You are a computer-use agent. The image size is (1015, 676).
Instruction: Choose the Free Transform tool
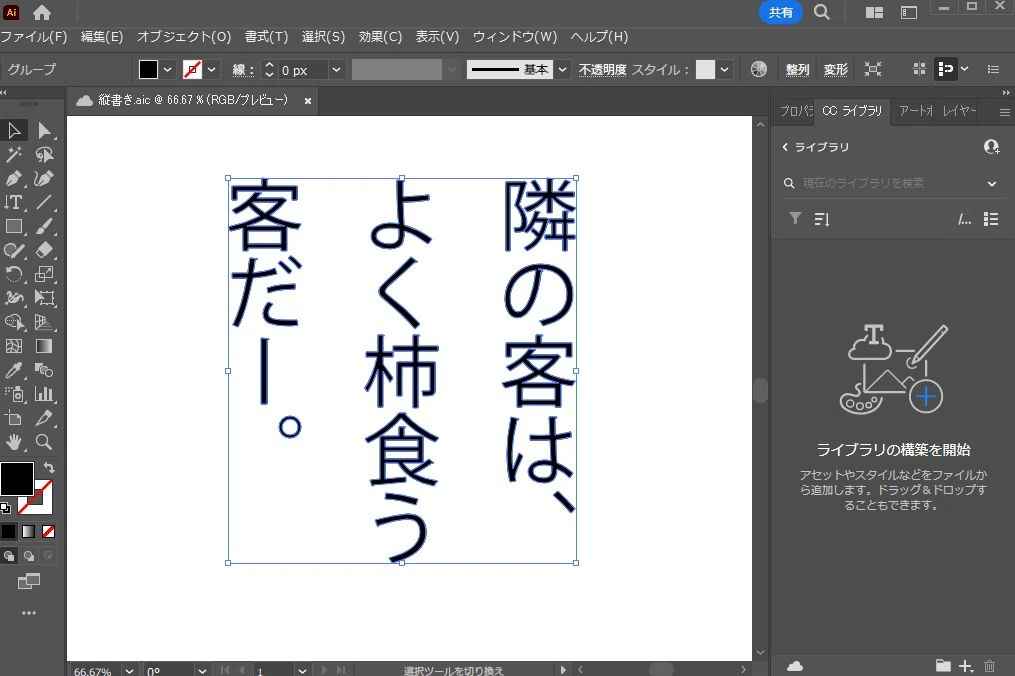(x=43, y=298)
